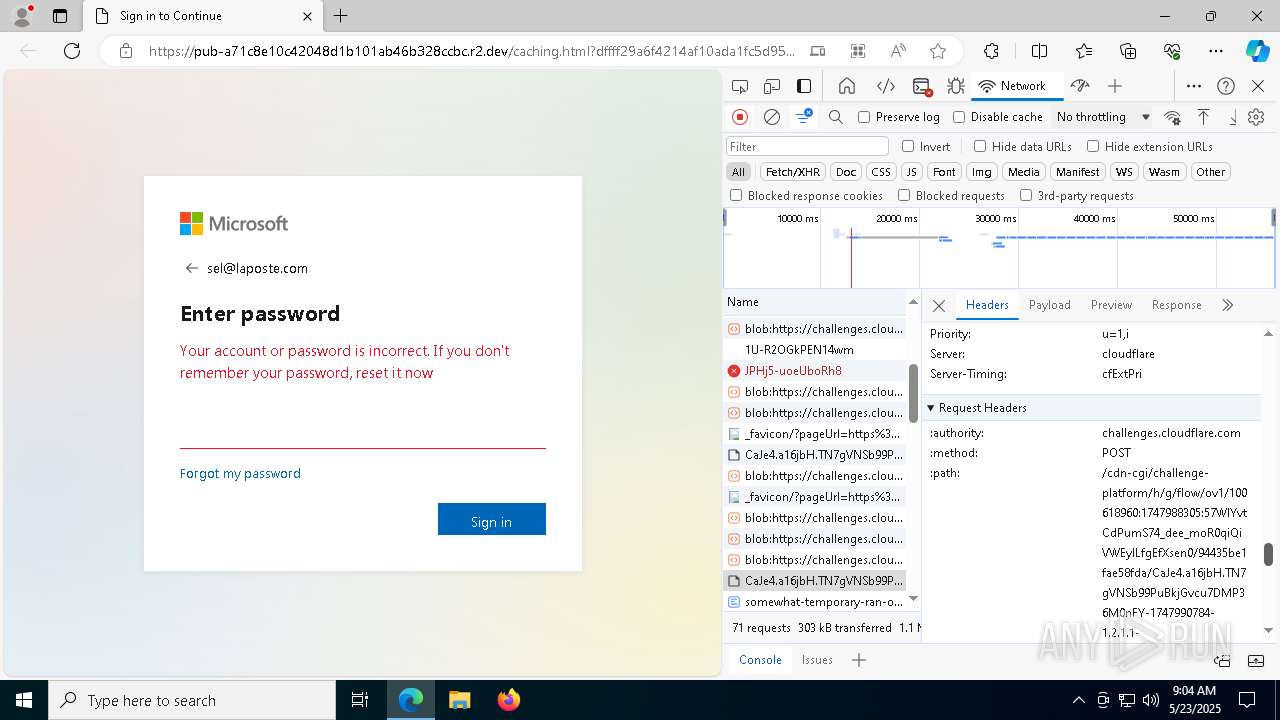Import HAR file upload arrow icon
The height and width of the screenshot is (720, 1280).
[x=1204, y=117]
